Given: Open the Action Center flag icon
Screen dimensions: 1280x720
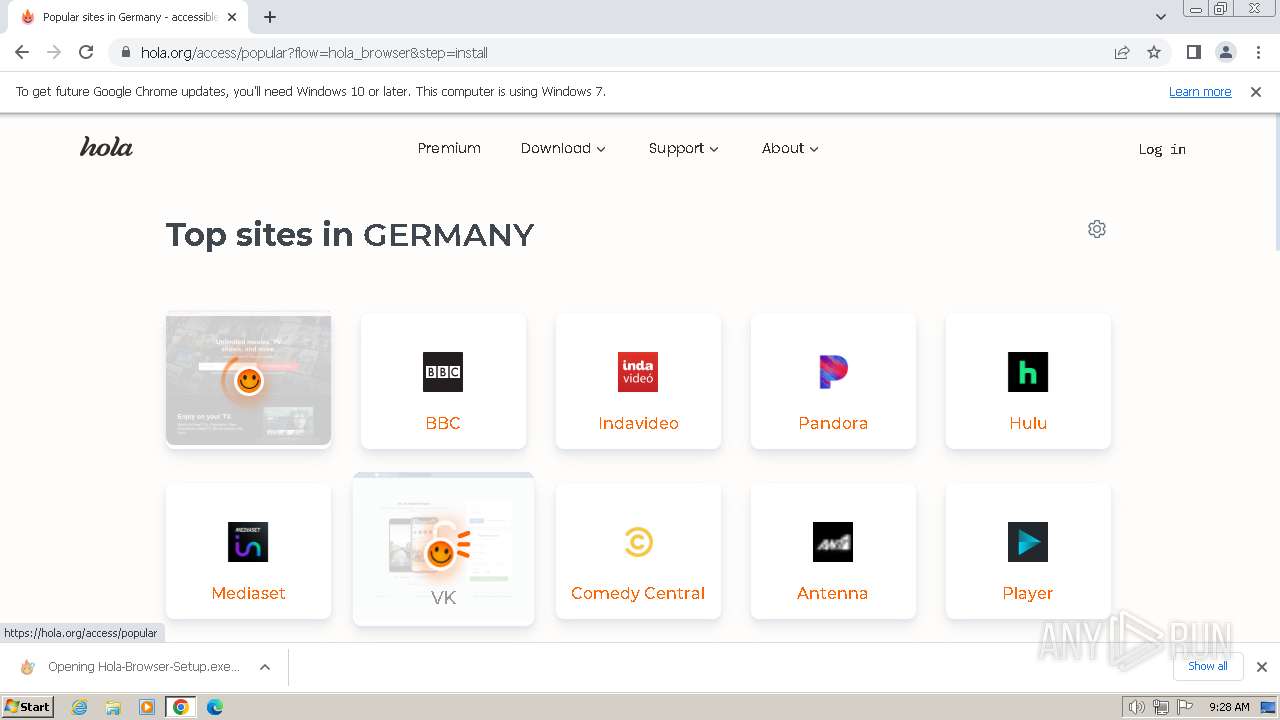Looking at the screenshot, I should pos(1183,707).
